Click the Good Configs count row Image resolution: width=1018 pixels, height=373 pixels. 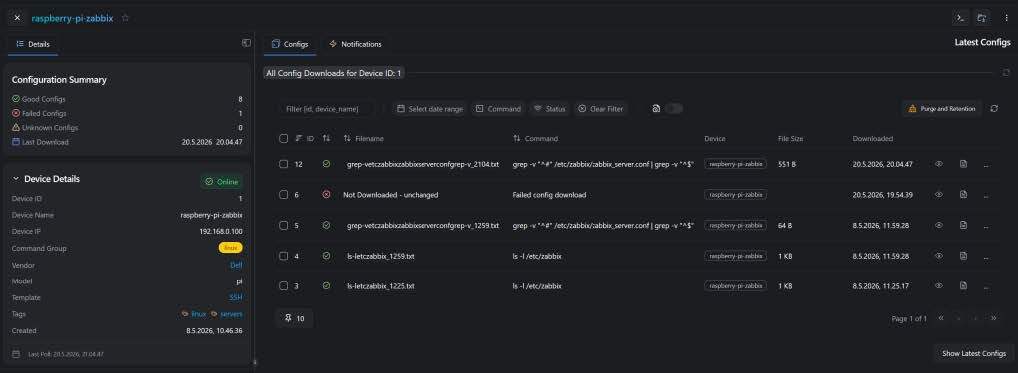coord(127,99)
